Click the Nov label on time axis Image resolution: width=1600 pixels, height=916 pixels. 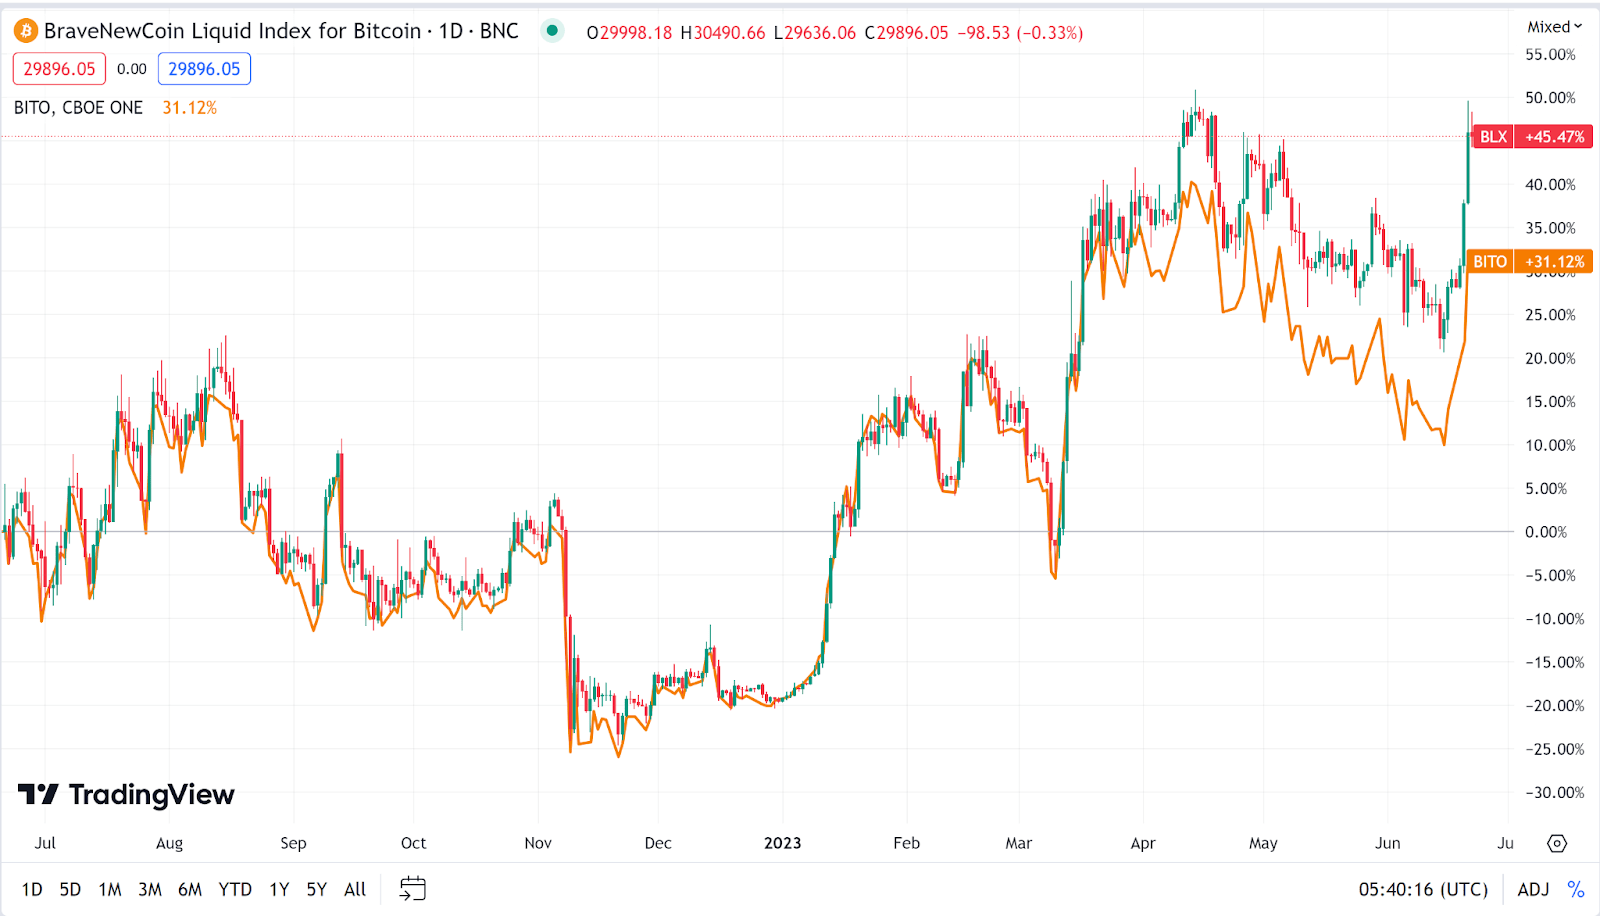538,843
